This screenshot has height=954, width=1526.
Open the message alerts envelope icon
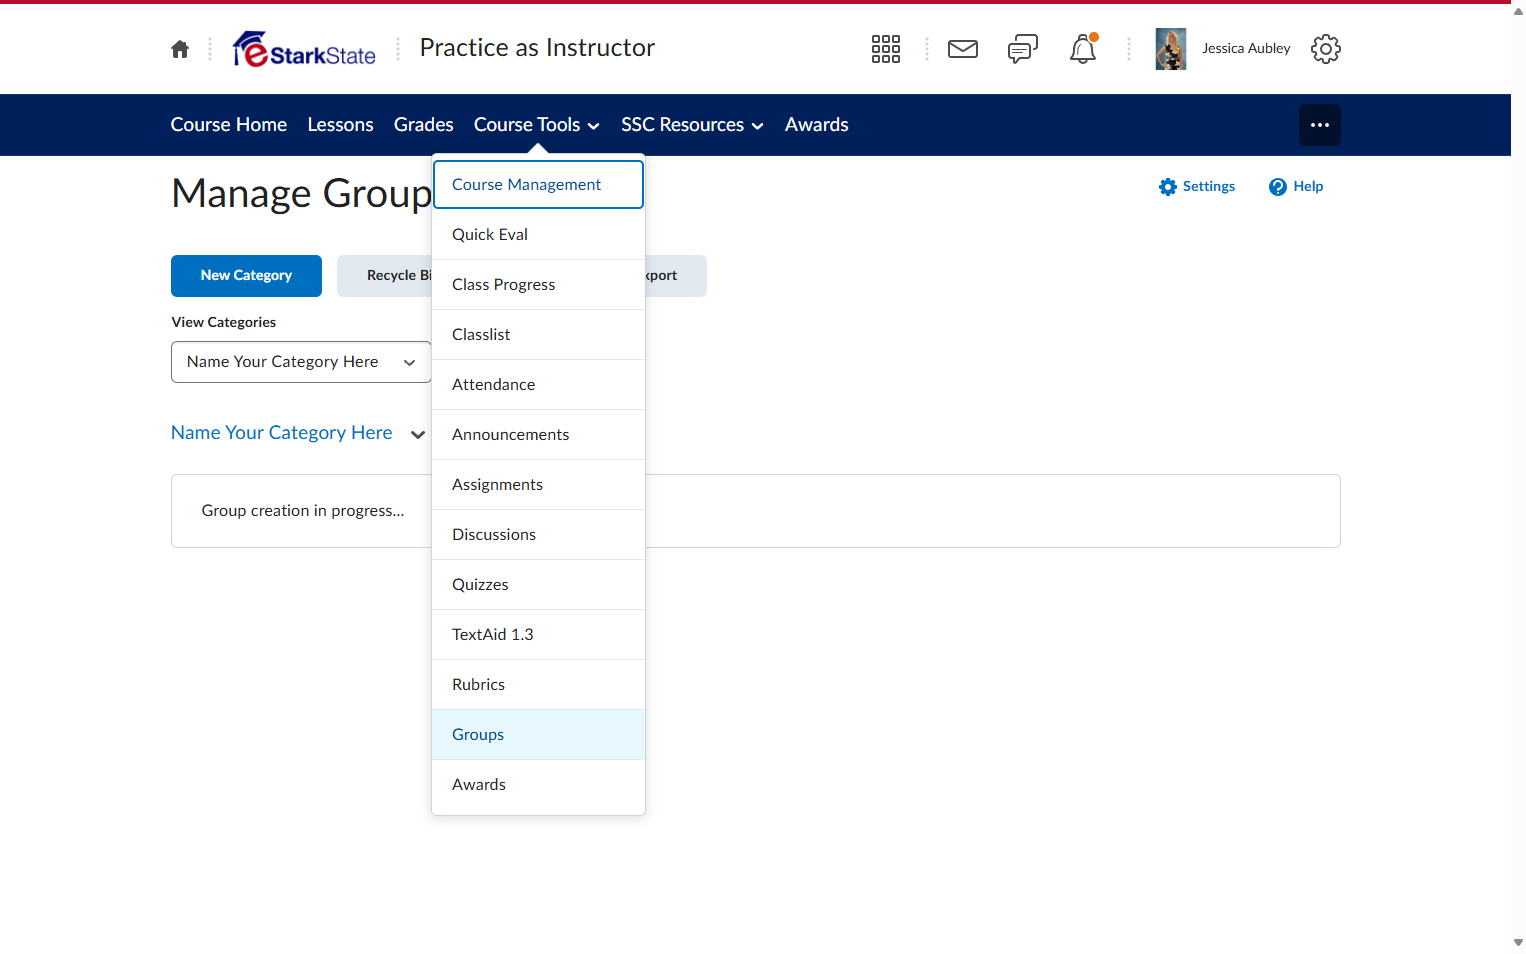(963, 49)
